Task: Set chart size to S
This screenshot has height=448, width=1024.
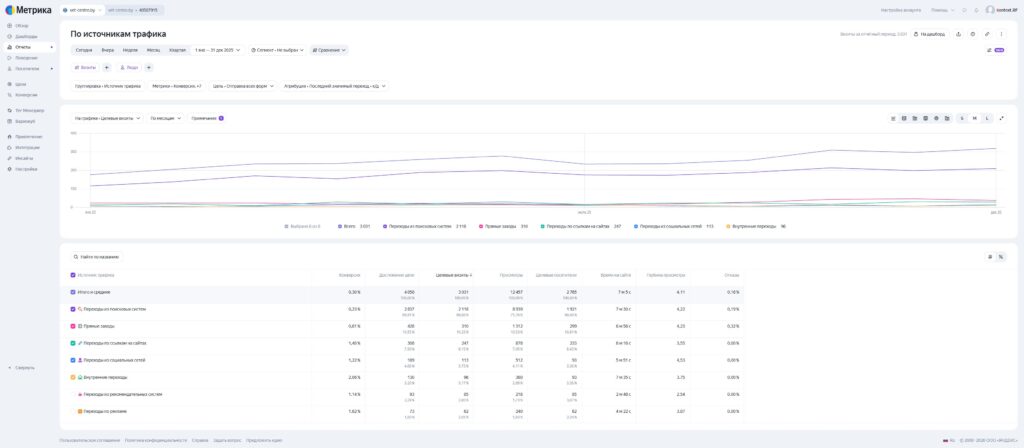Action: (x=961, y=118)
